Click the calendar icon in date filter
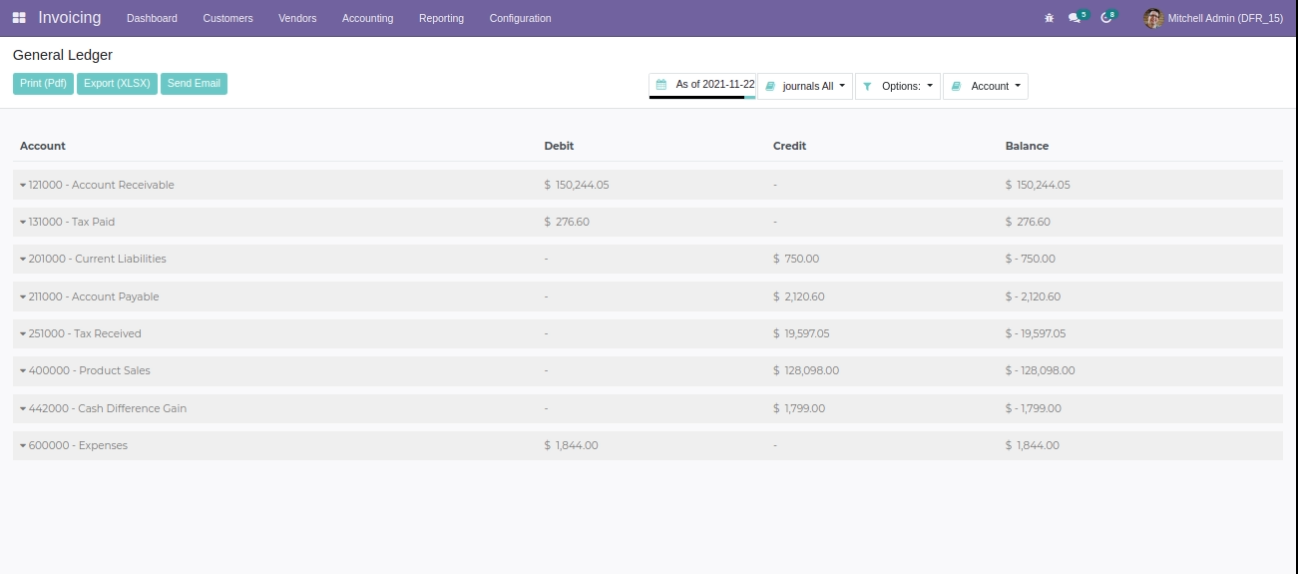 [661, 85]
